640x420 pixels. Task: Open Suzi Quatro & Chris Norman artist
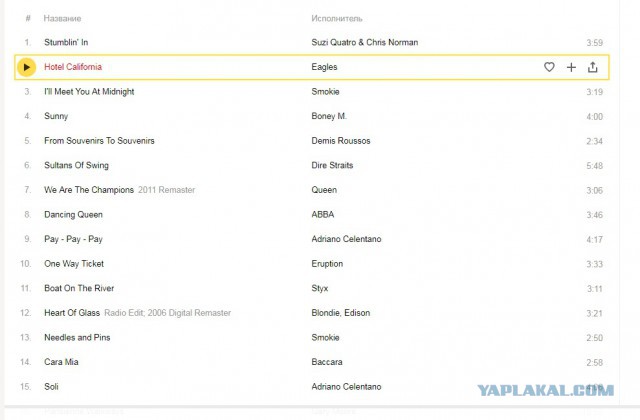tap(364, 42)
